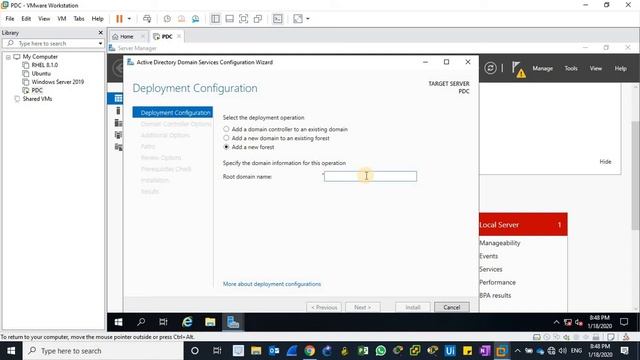
Task: Click the Hide link in Server Manager
Action: tap(605, 162)
